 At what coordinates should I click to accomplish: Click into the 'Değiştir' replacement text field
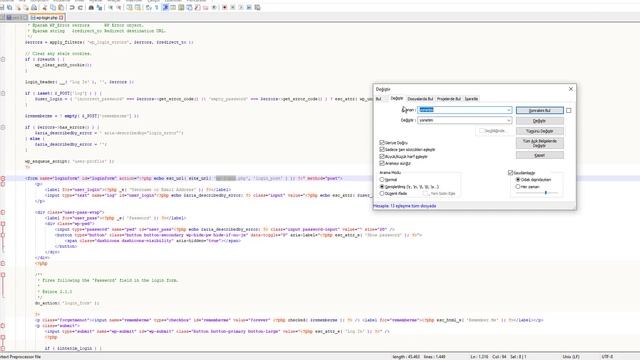pos(464,120)
